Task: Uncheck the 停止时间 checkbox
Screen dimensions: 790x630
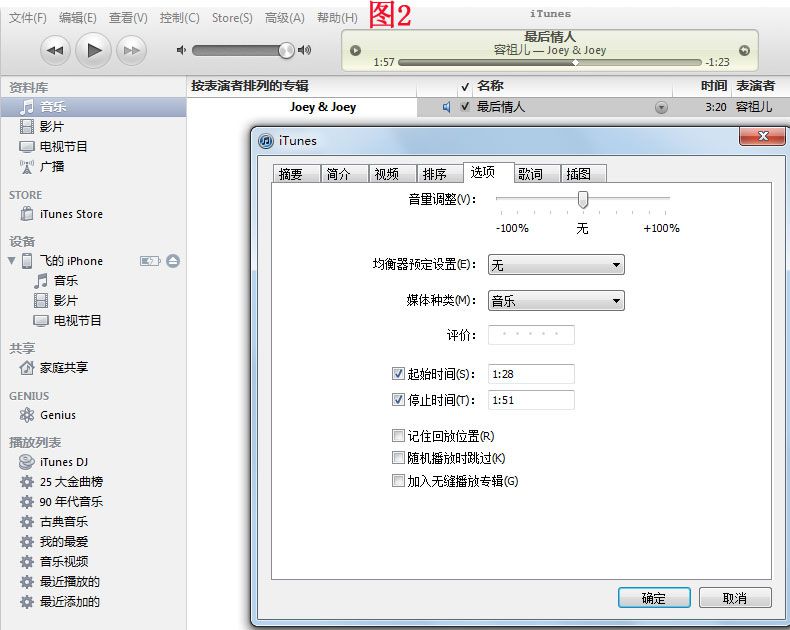Action: (x=398, y=400)
